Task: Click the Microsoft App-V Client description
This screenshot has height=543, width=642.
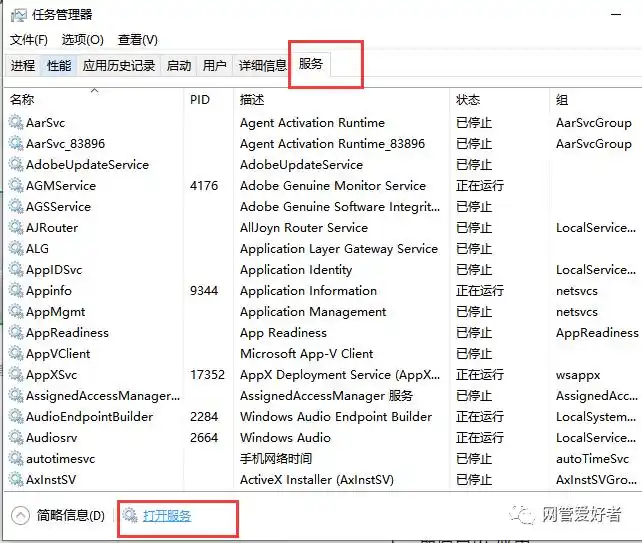Action: pyautogui.click(x=307, y=353)
